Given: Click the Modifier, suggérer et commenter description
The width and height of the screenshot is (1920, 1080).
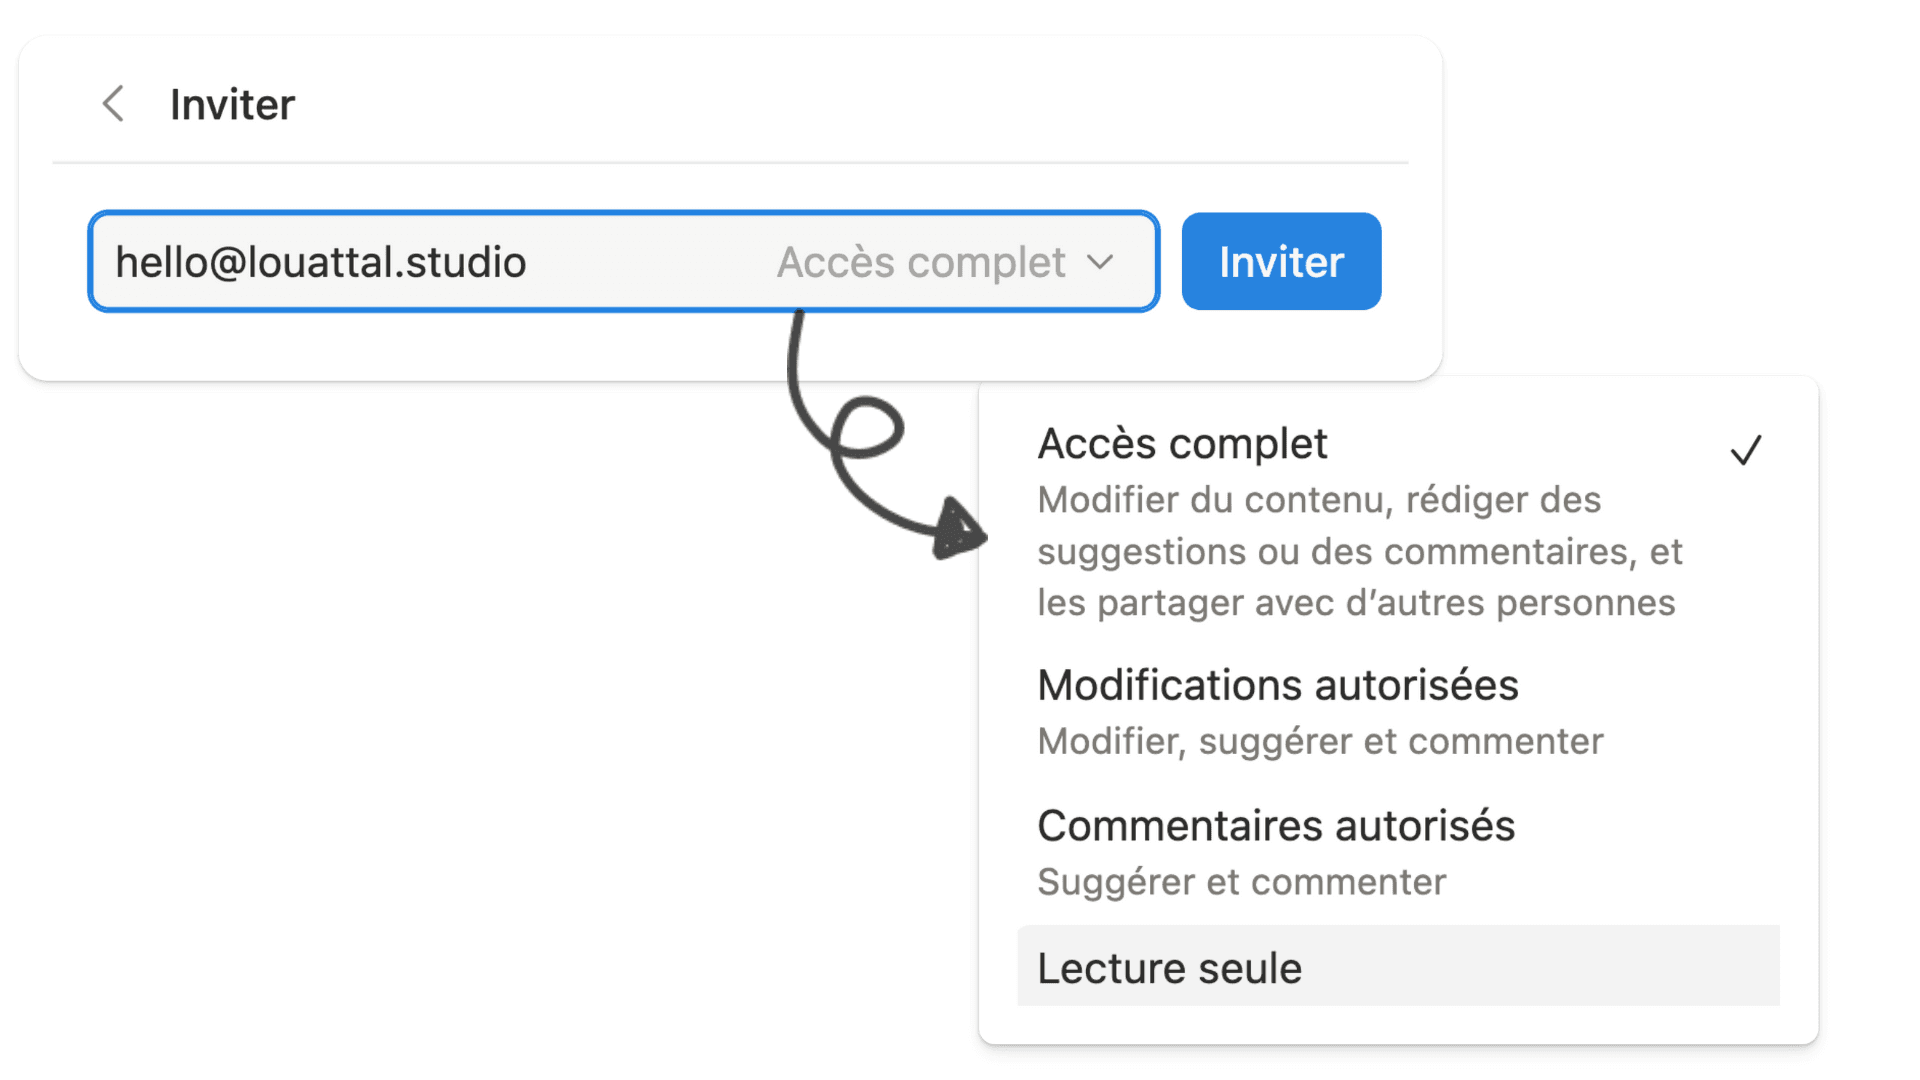Looking at the screenshot, I should tap(1320, 741).
